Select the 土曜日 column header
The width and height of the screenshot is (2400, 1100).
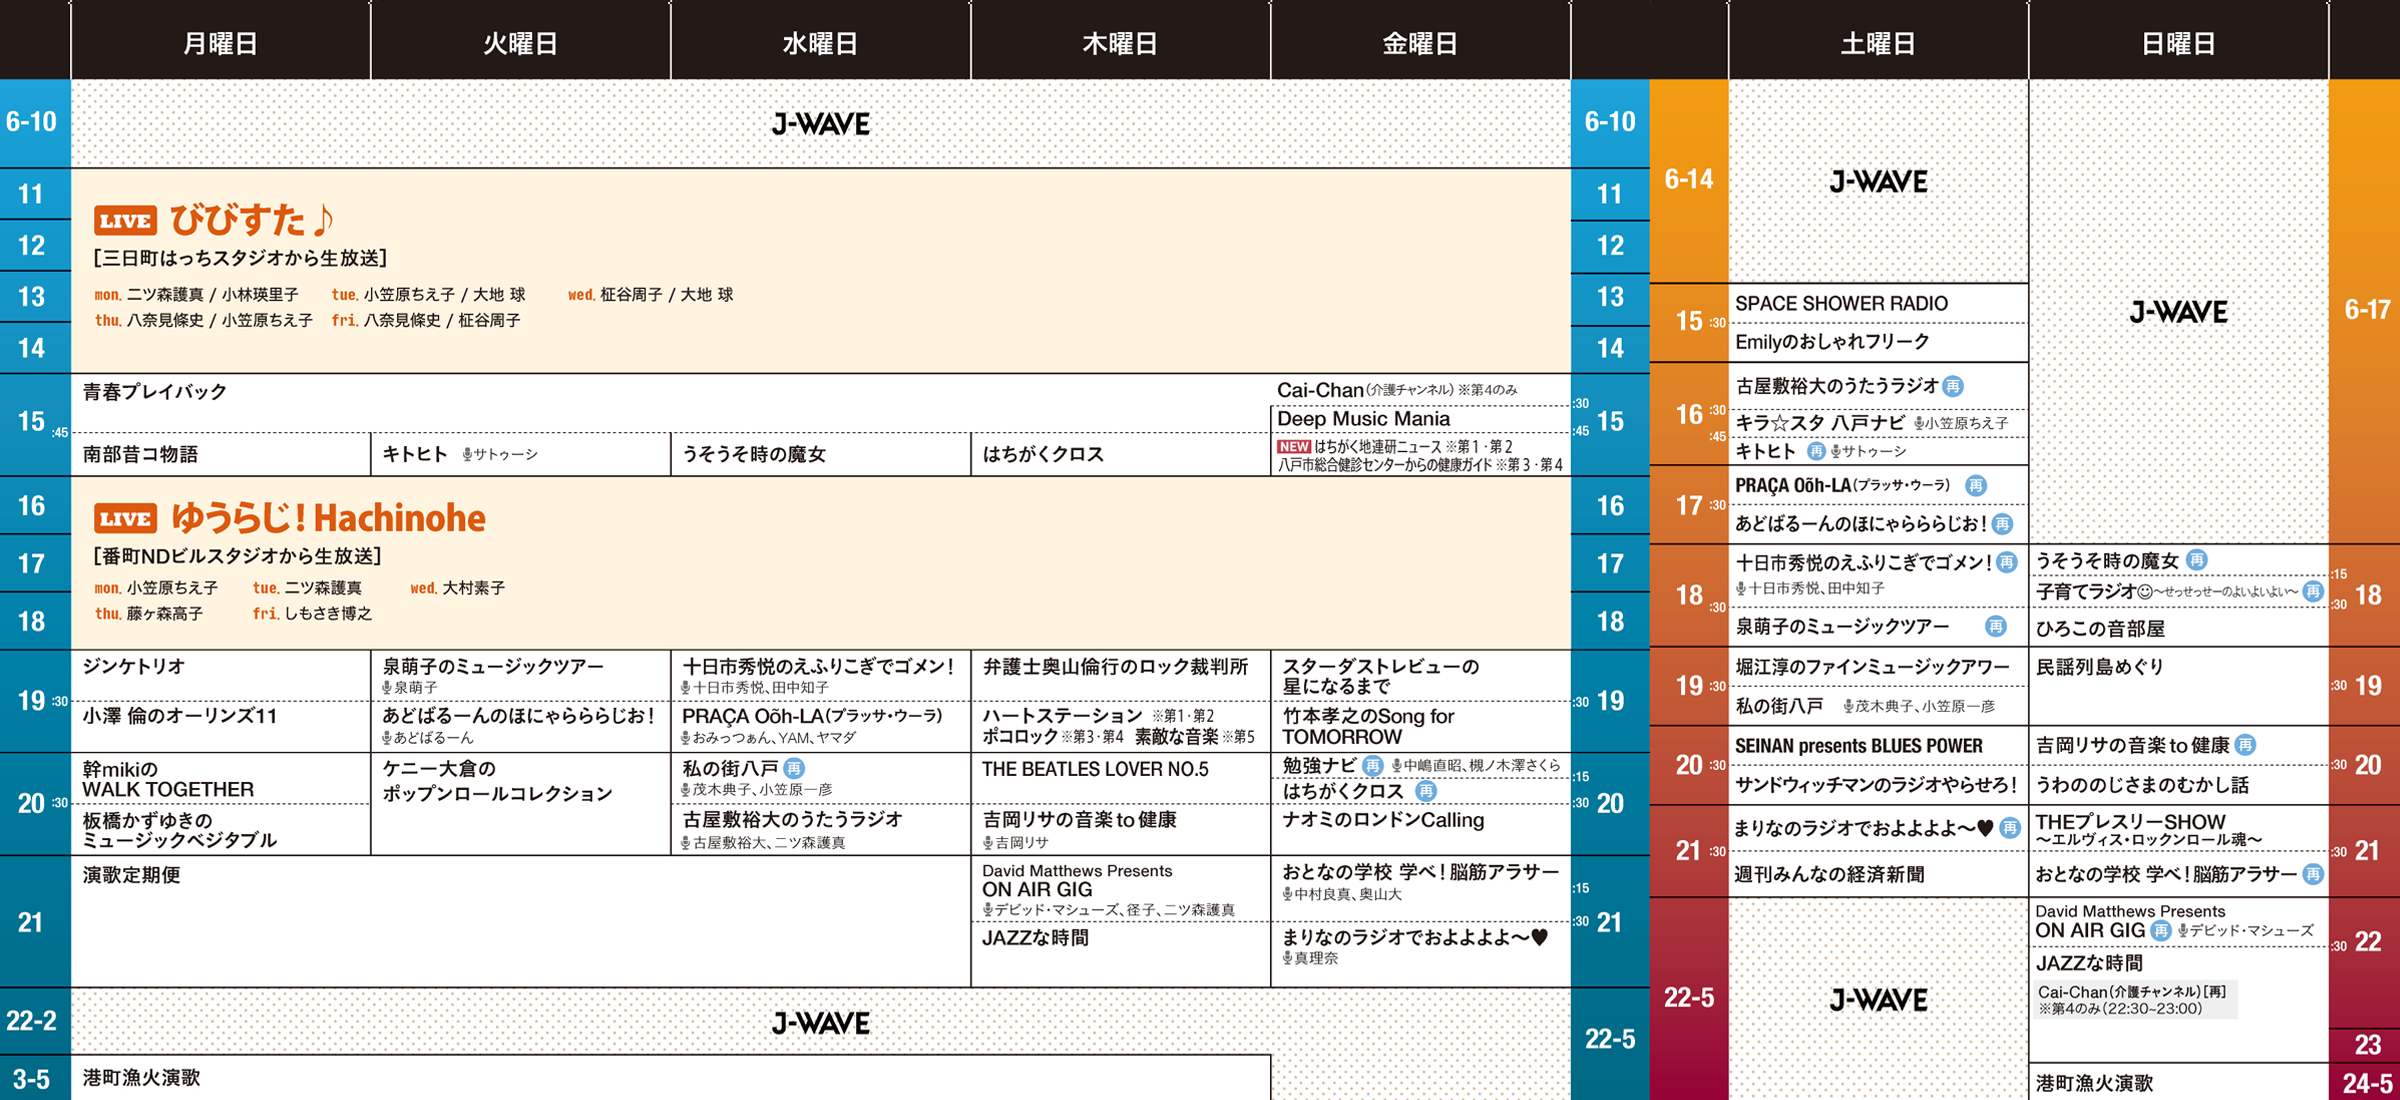click(1878, 43)
